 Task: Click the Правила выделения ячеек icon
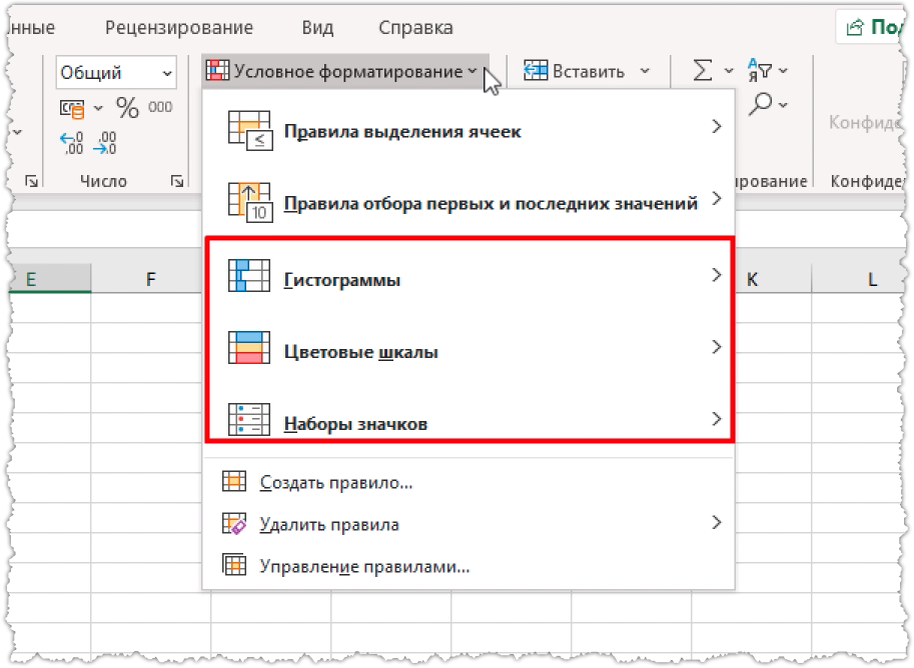249,131
